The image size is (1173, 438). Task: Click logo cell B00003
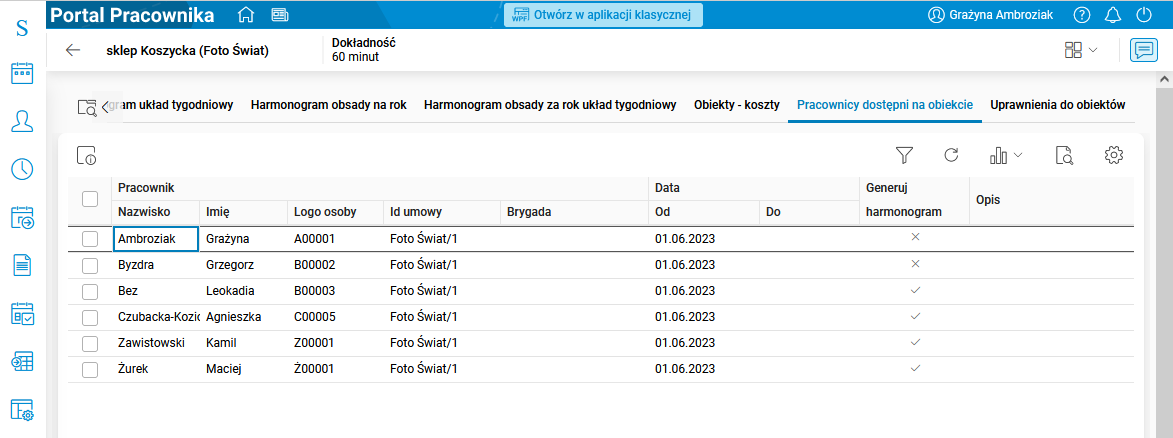[x=335, y=291]
